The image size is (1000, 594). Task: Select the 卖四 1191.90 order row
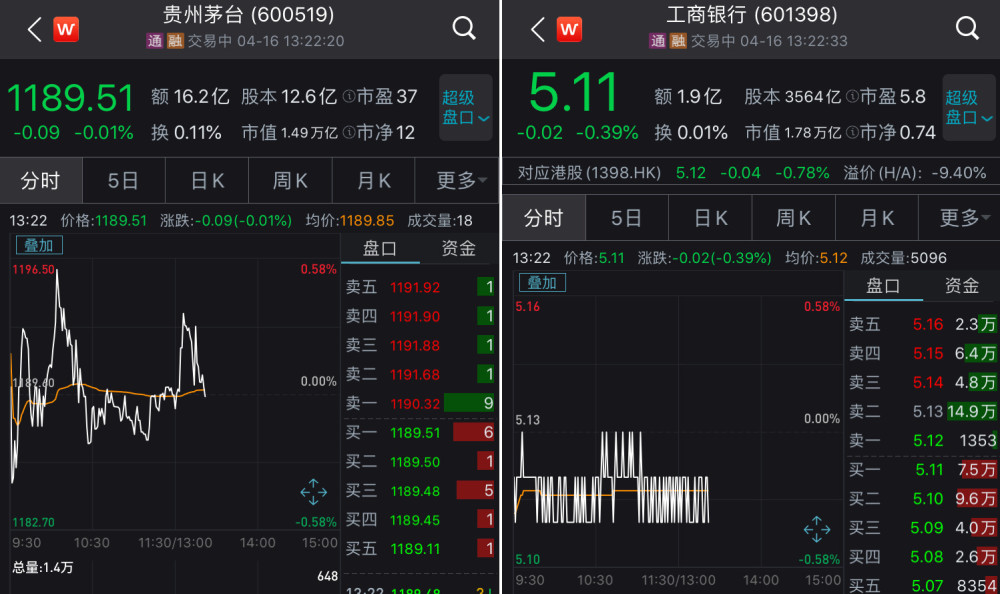(x=420, y=316)
